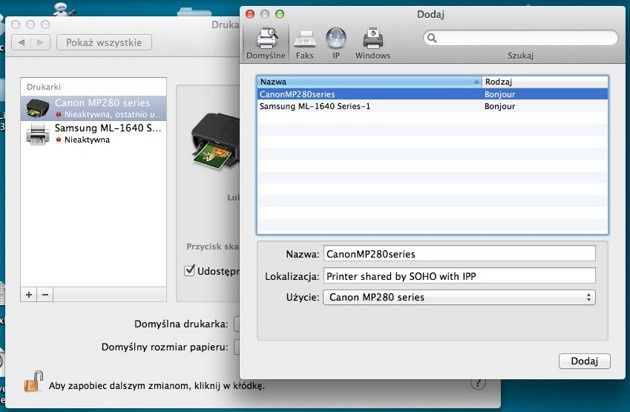The height and width of the screenshot is (412, 630).
Task: Sort list by the Nazwa column header
Action: (x=369, y=82)
